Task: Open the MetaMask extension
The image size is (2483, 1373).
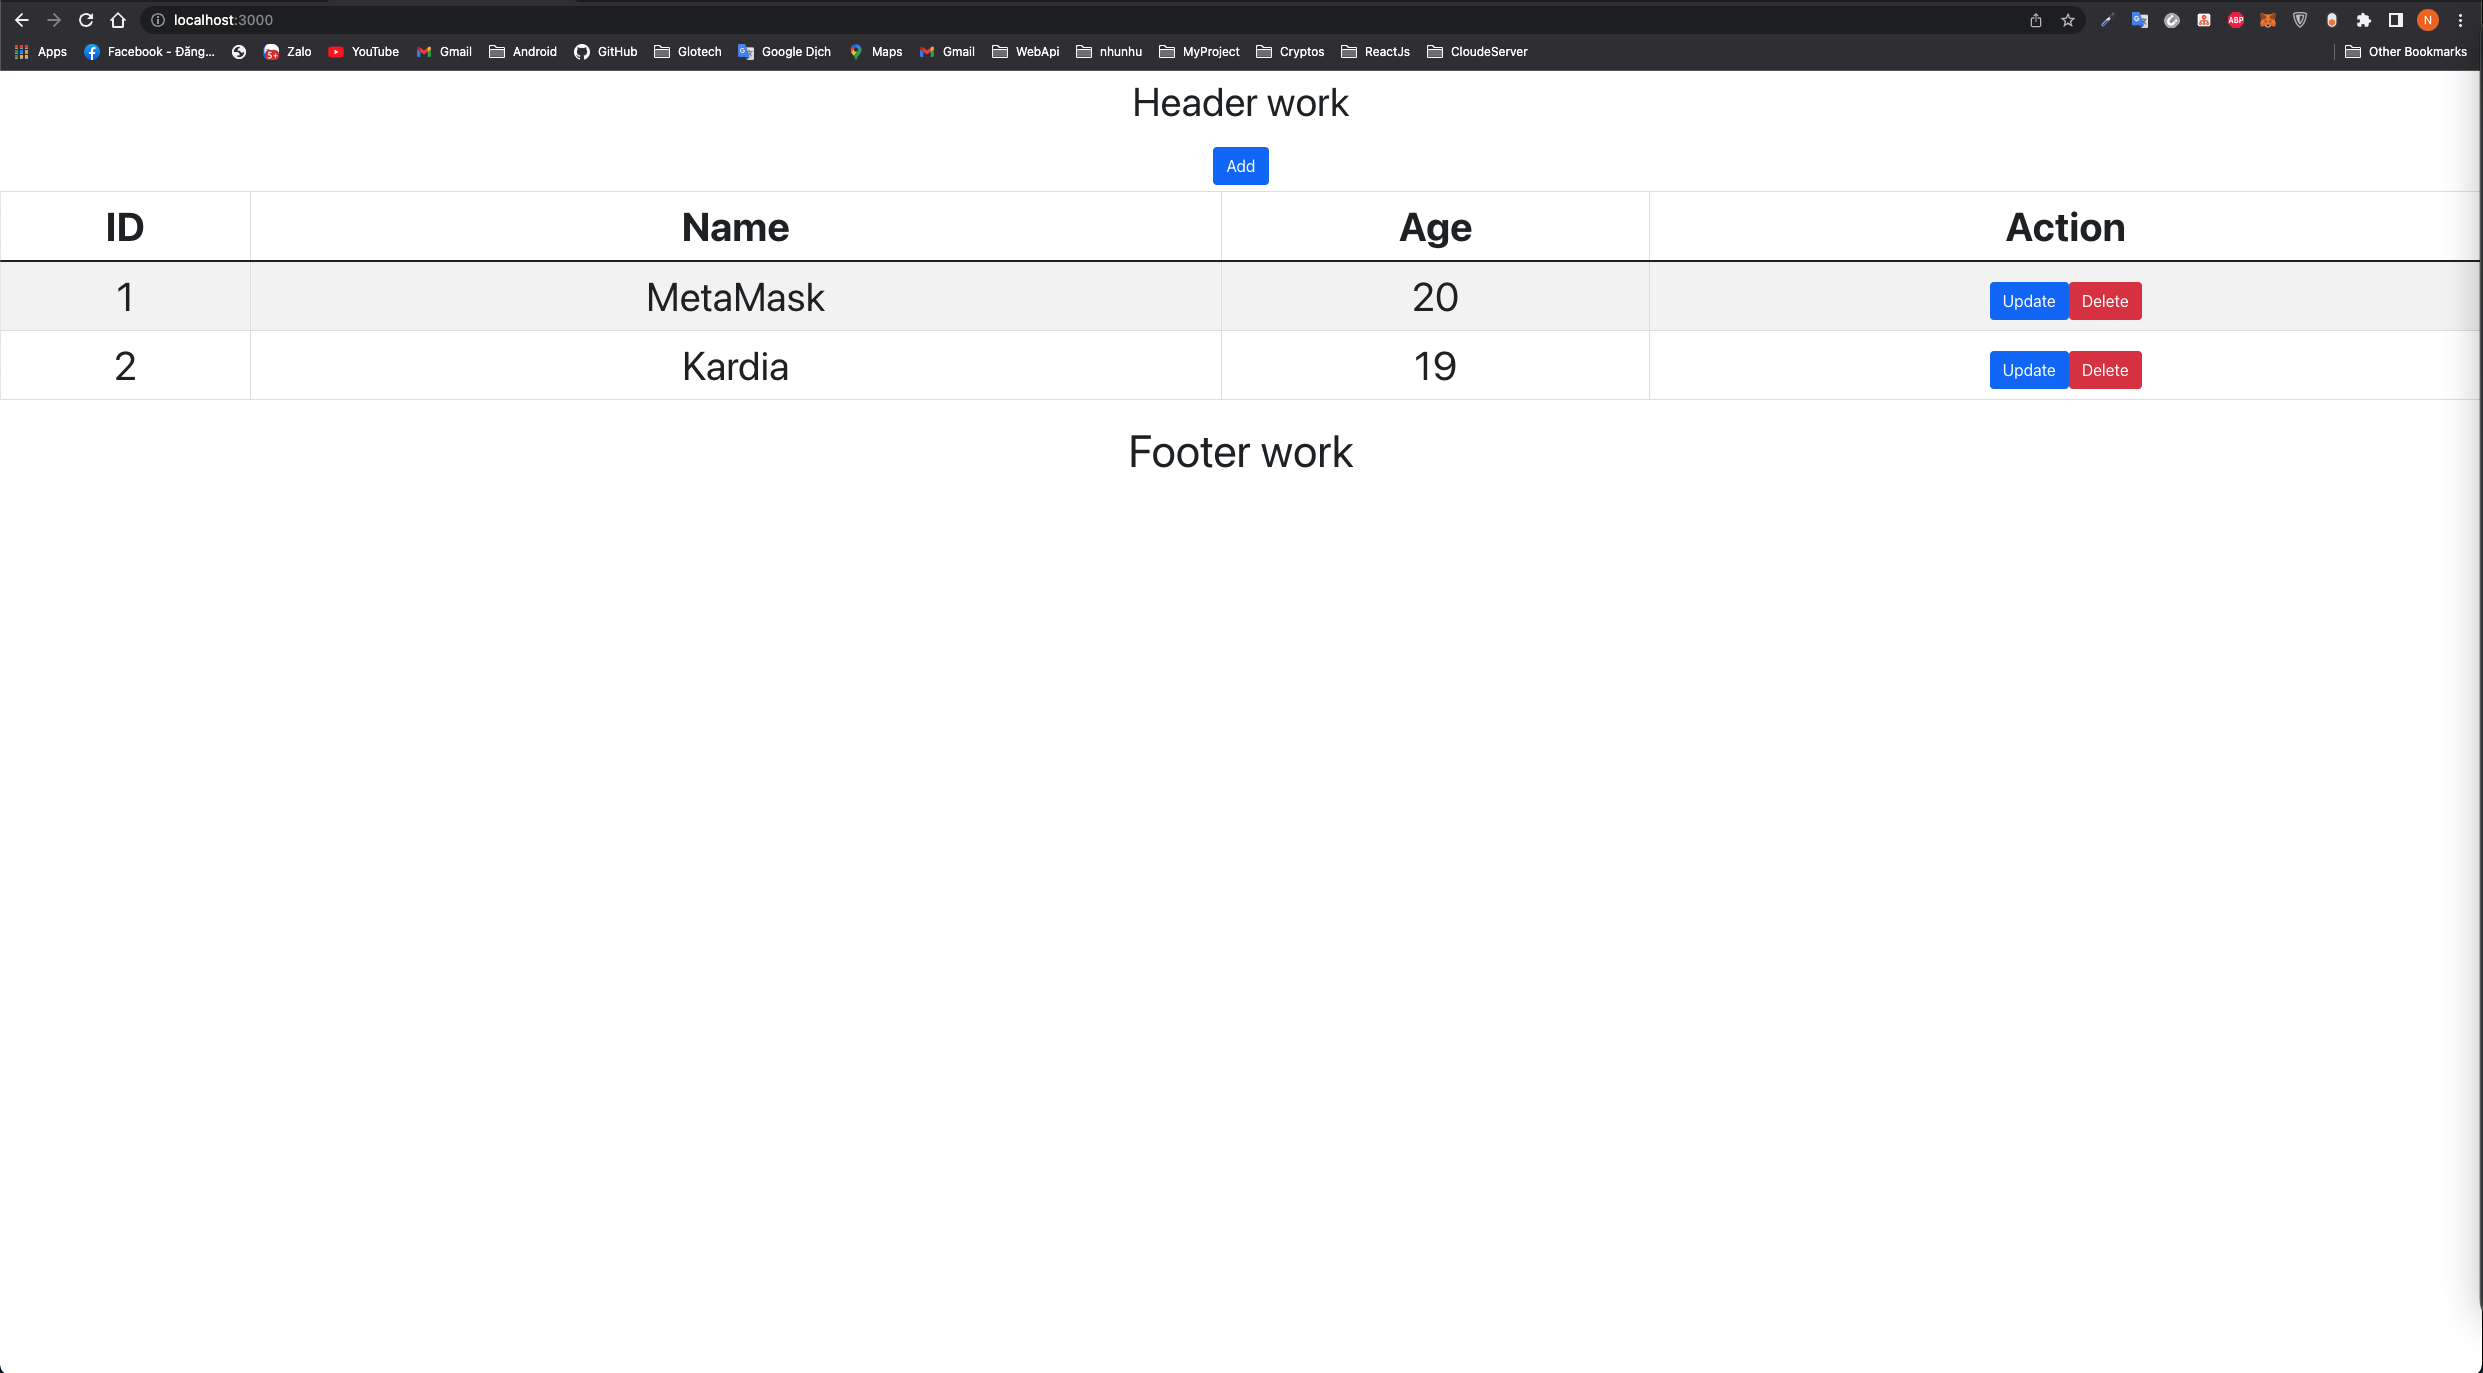Action: coord(2268,20)
